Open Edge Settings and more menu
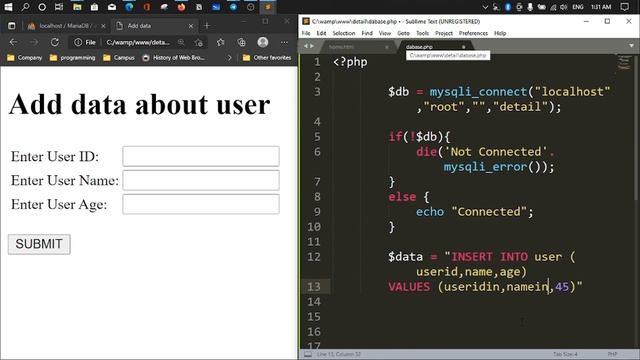 click(x=284, y=42)
